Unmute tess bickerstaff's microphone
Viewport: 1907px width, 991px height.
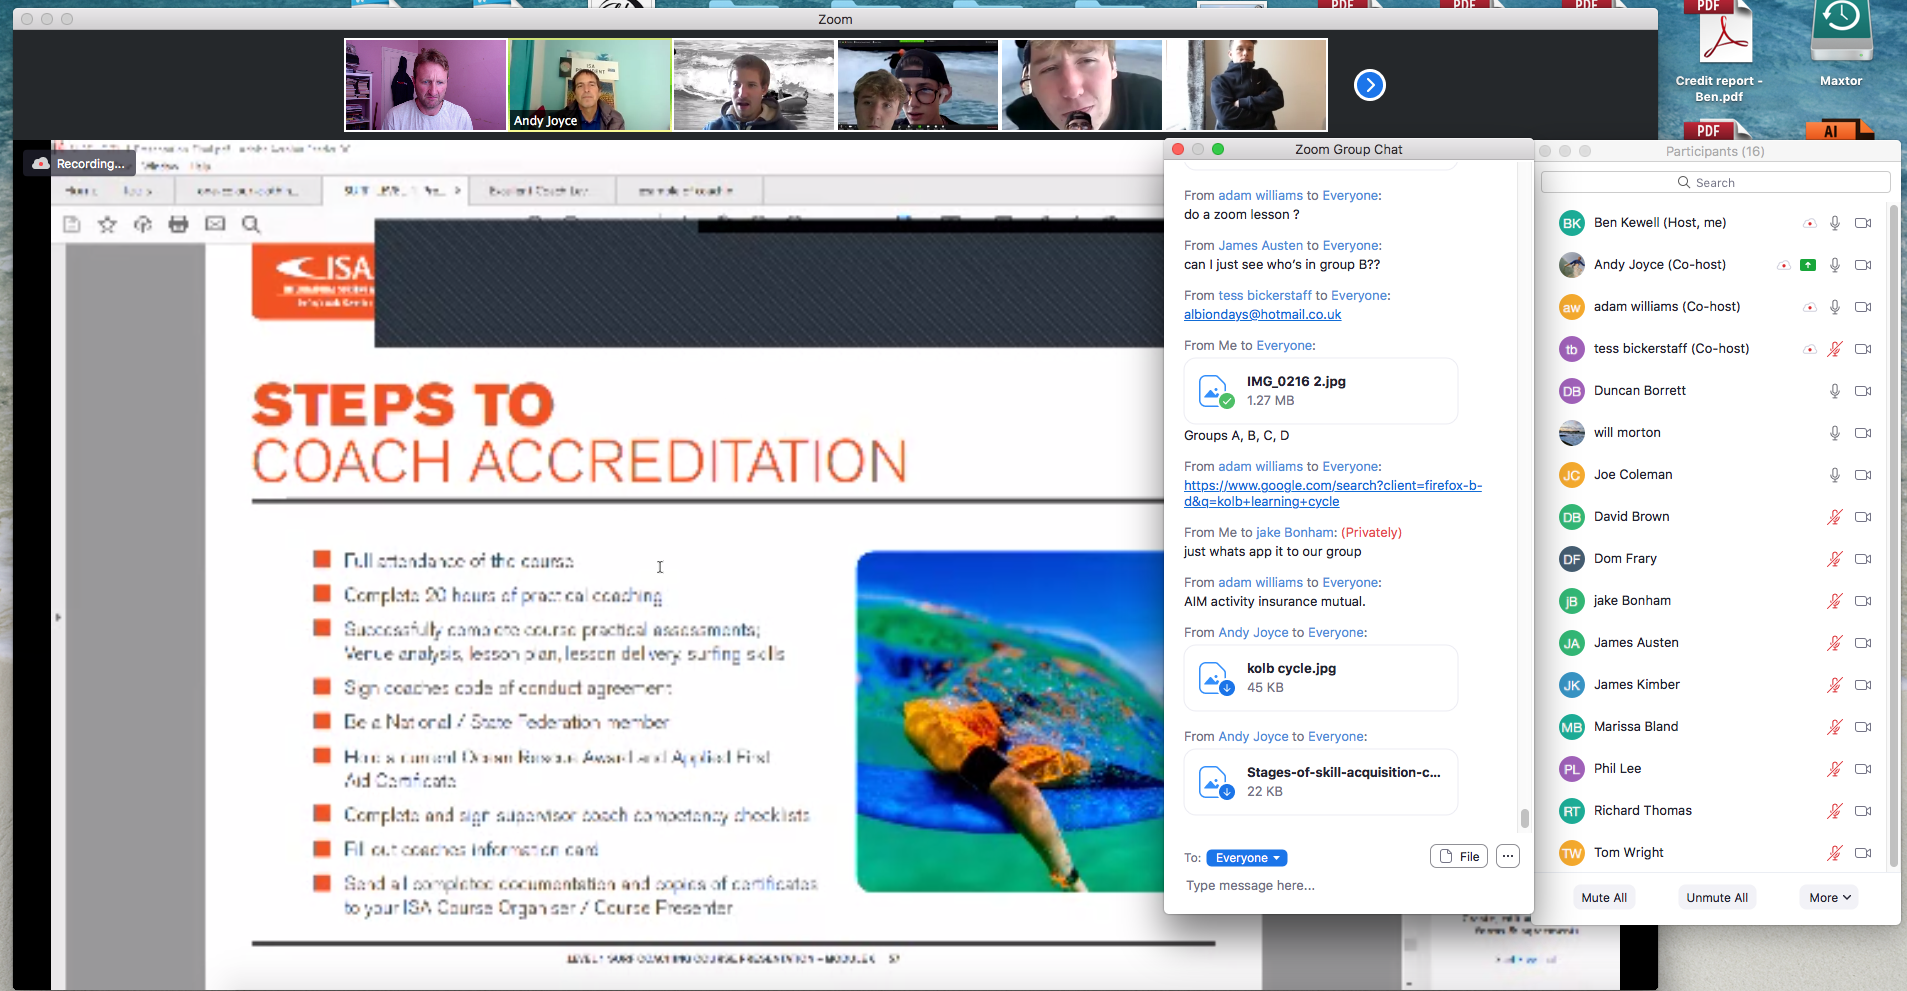tap(1834, 349)
